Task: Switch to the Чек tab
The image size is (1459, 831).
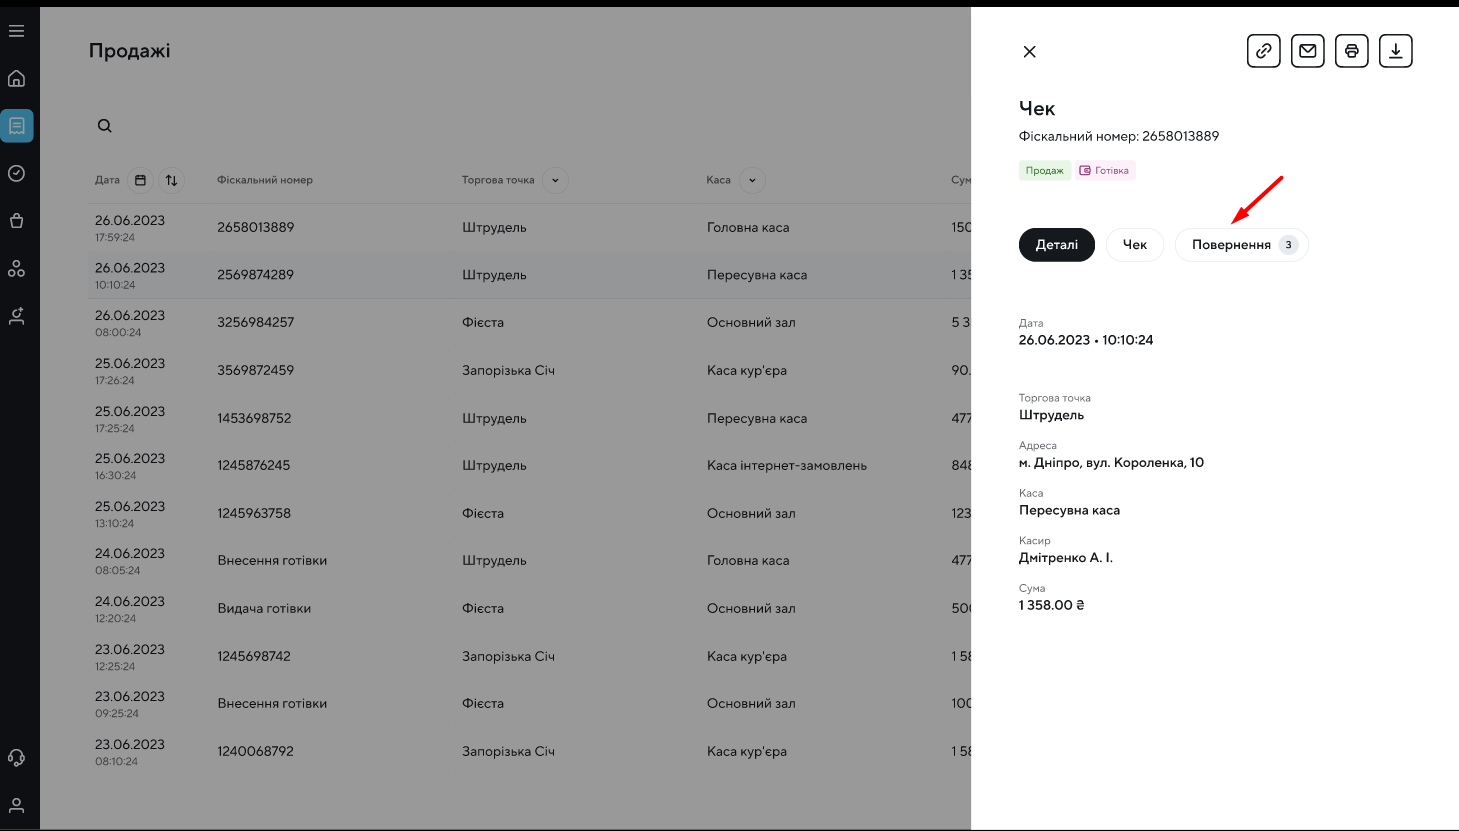Action: pyautogui.click(x=1134, y=245)
